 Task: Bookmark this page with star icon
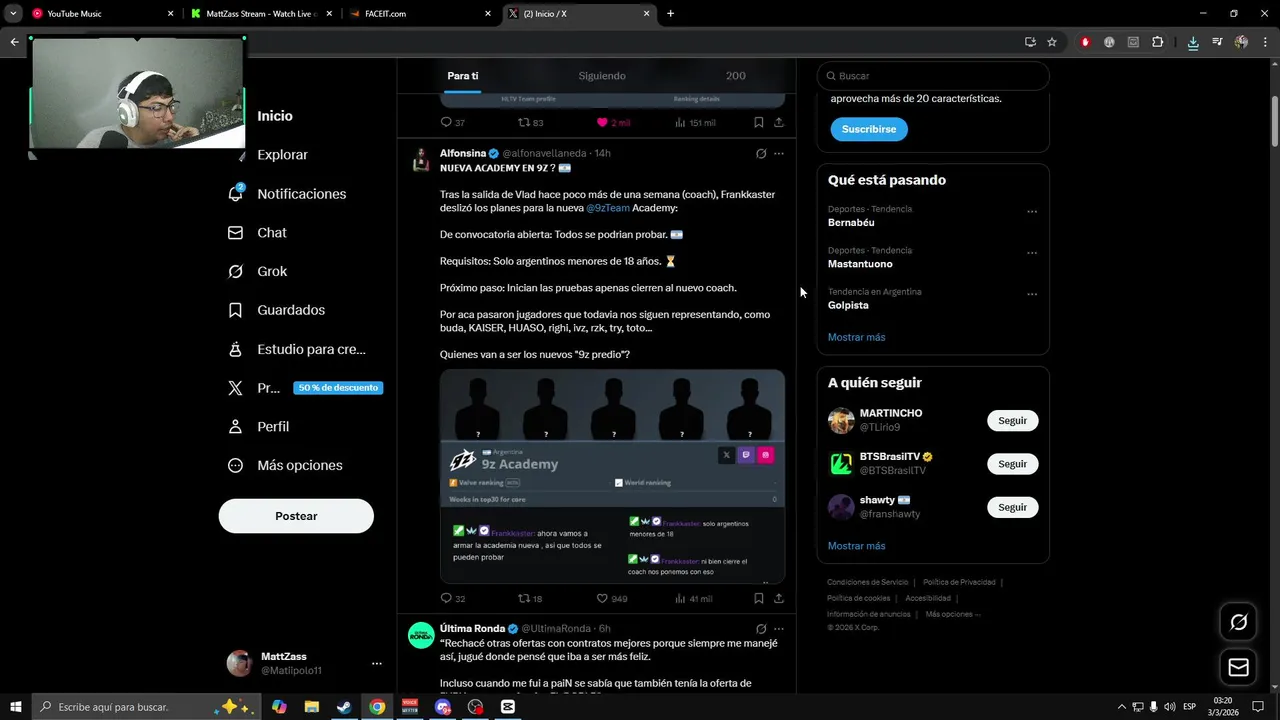(x=1052, y=42)
